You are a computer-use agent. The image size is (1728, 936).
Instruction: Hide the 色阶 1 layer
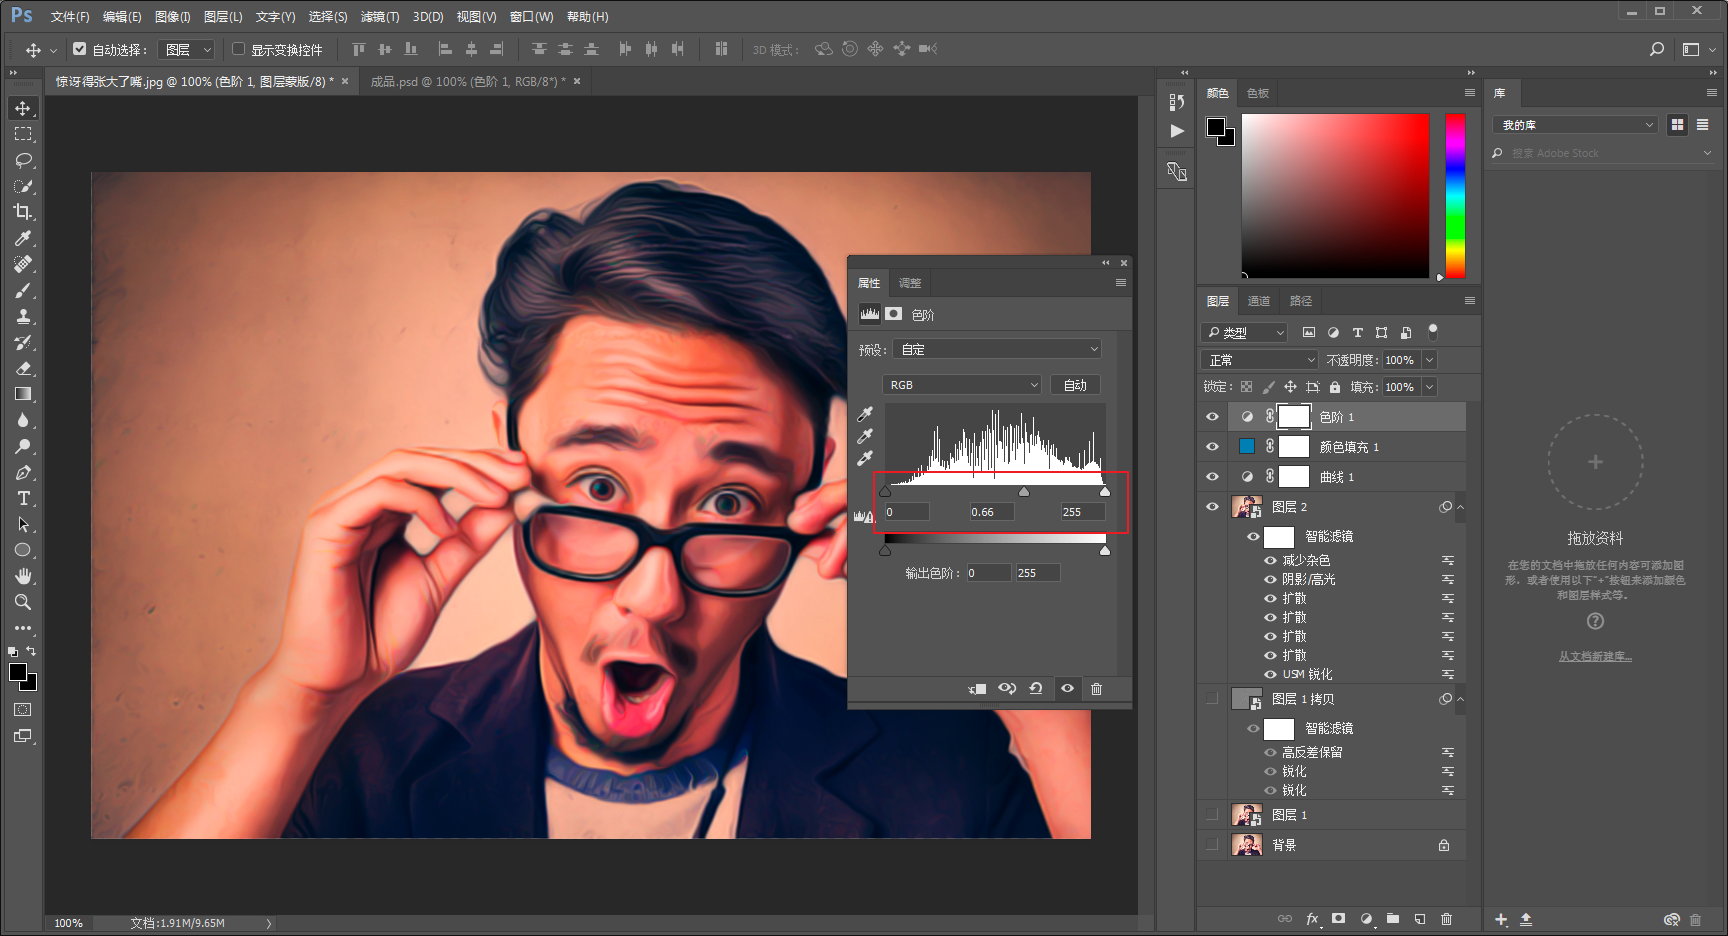1212,417
